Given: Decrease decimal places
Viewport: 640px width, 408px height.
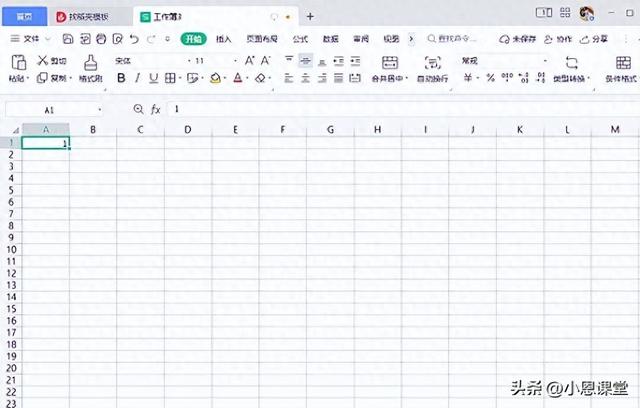Looking at the screenshot, I should pos(541,78).
